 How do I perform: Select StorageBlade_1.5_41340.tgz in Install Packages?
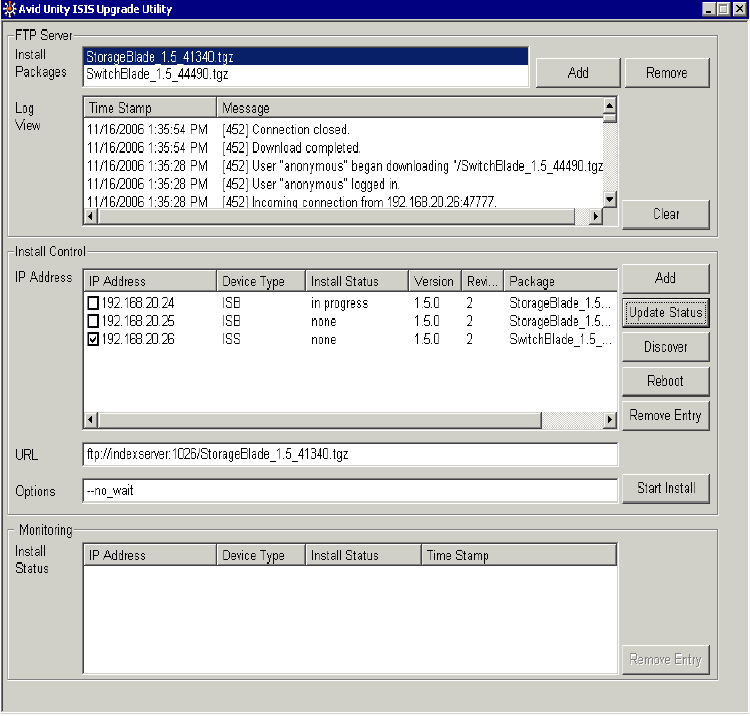coord(306,57)
